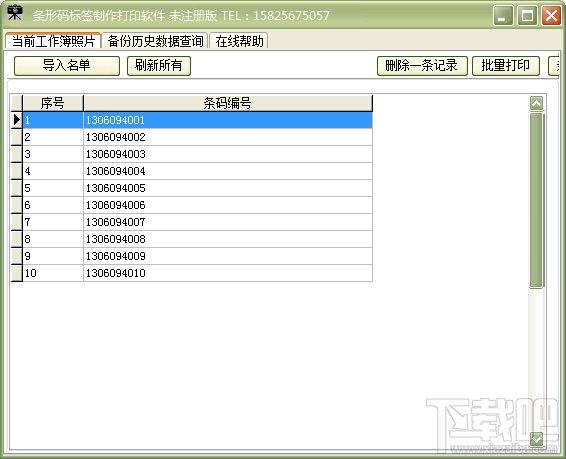The height and width of the screenshot is (459, 566).
Task: Click the 条码编号 column header
Action: [x=228, y=103]
